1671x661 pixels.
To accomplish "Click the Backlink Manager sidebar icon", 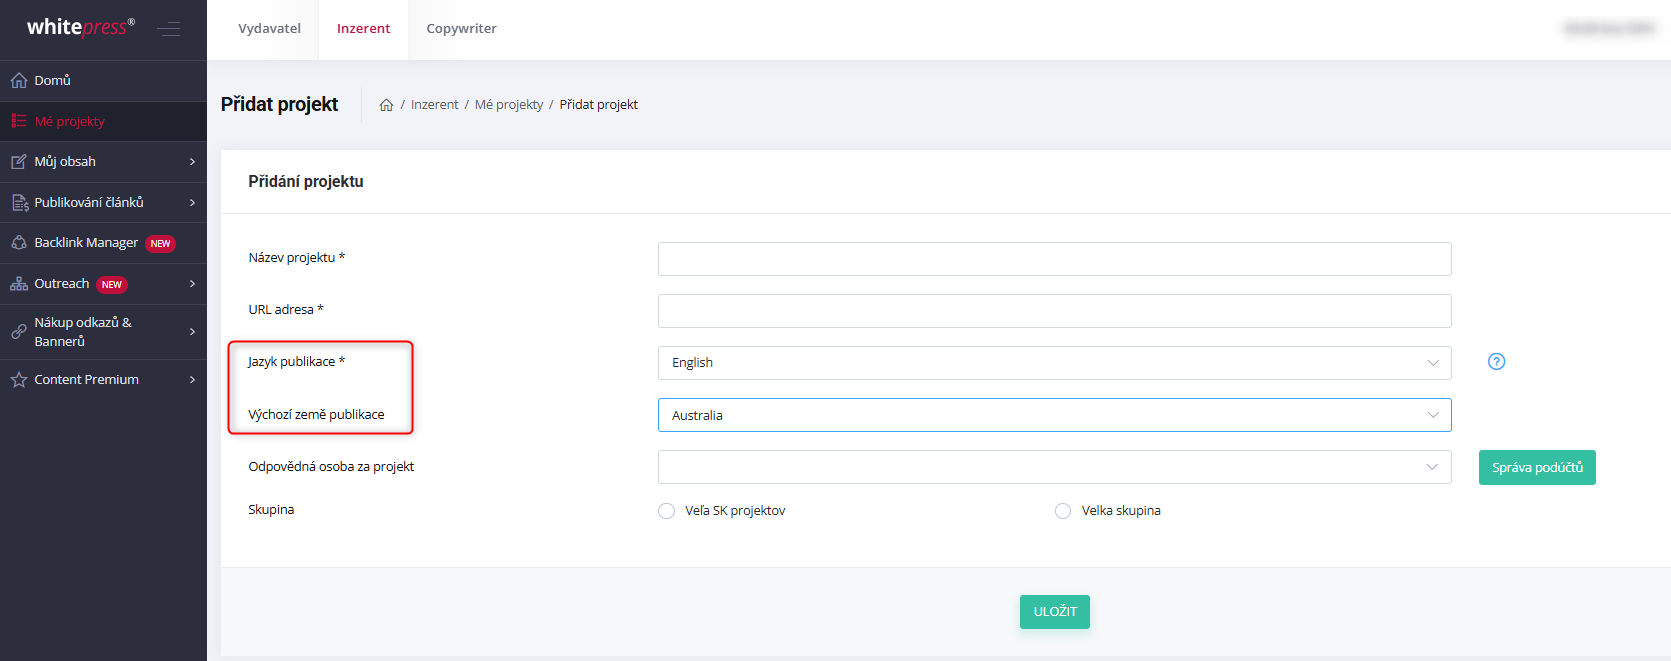I will [18, 243].
